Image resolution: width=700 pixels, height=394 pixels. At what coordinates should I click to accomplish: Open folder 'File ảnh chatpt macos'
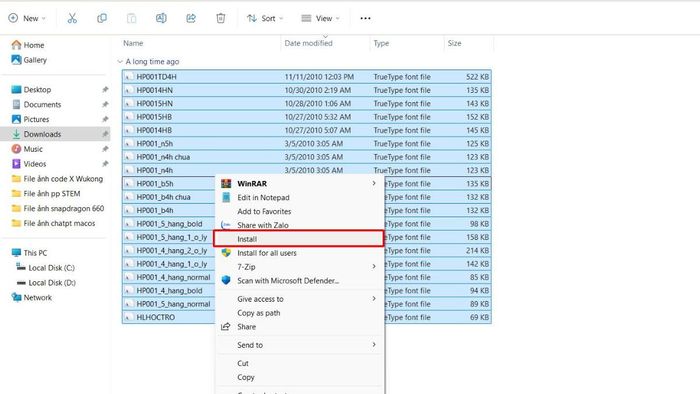click(x=53, y=223)
